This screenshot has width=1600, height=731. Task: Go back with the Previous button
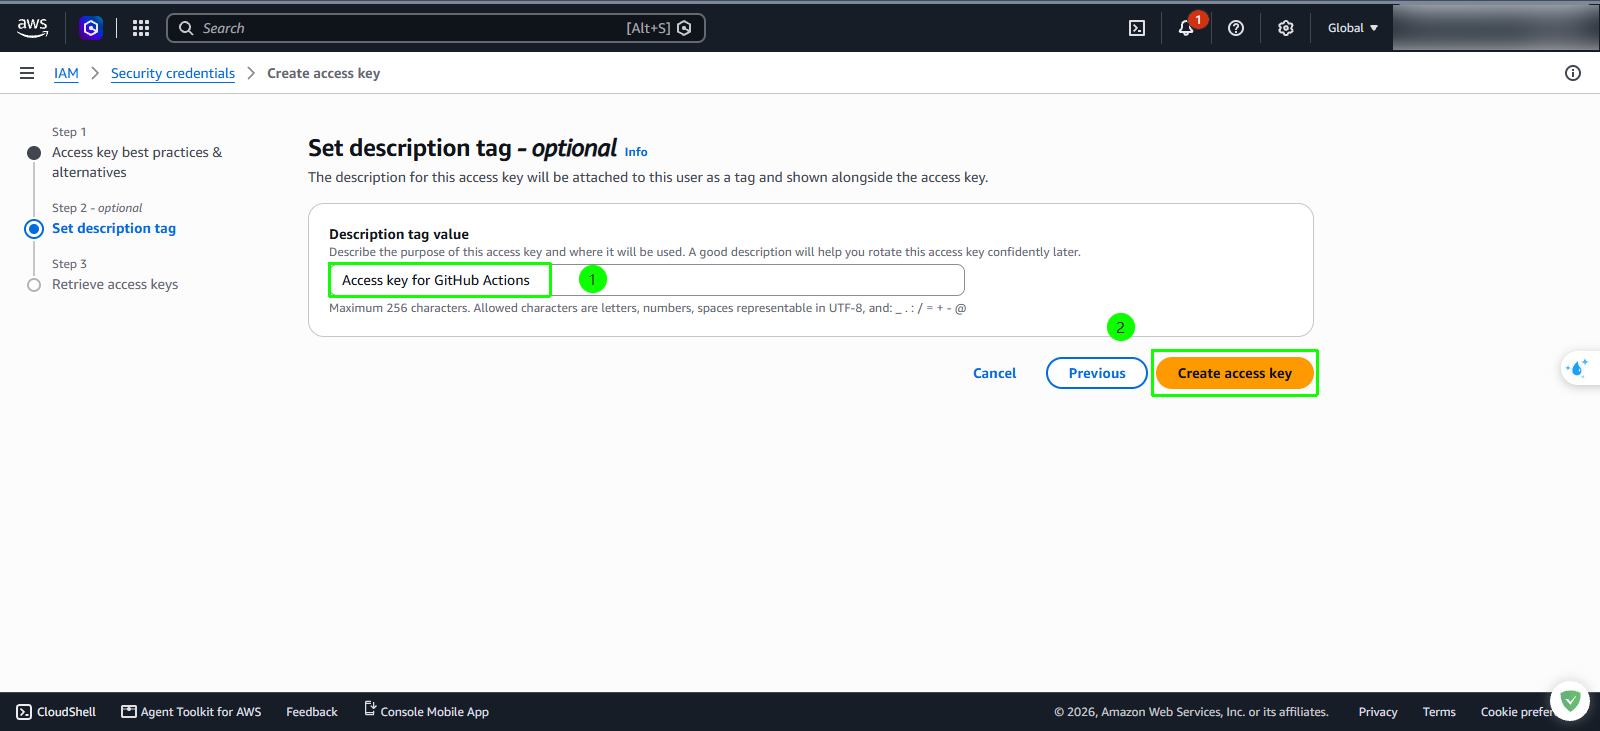coord(1097,373)
